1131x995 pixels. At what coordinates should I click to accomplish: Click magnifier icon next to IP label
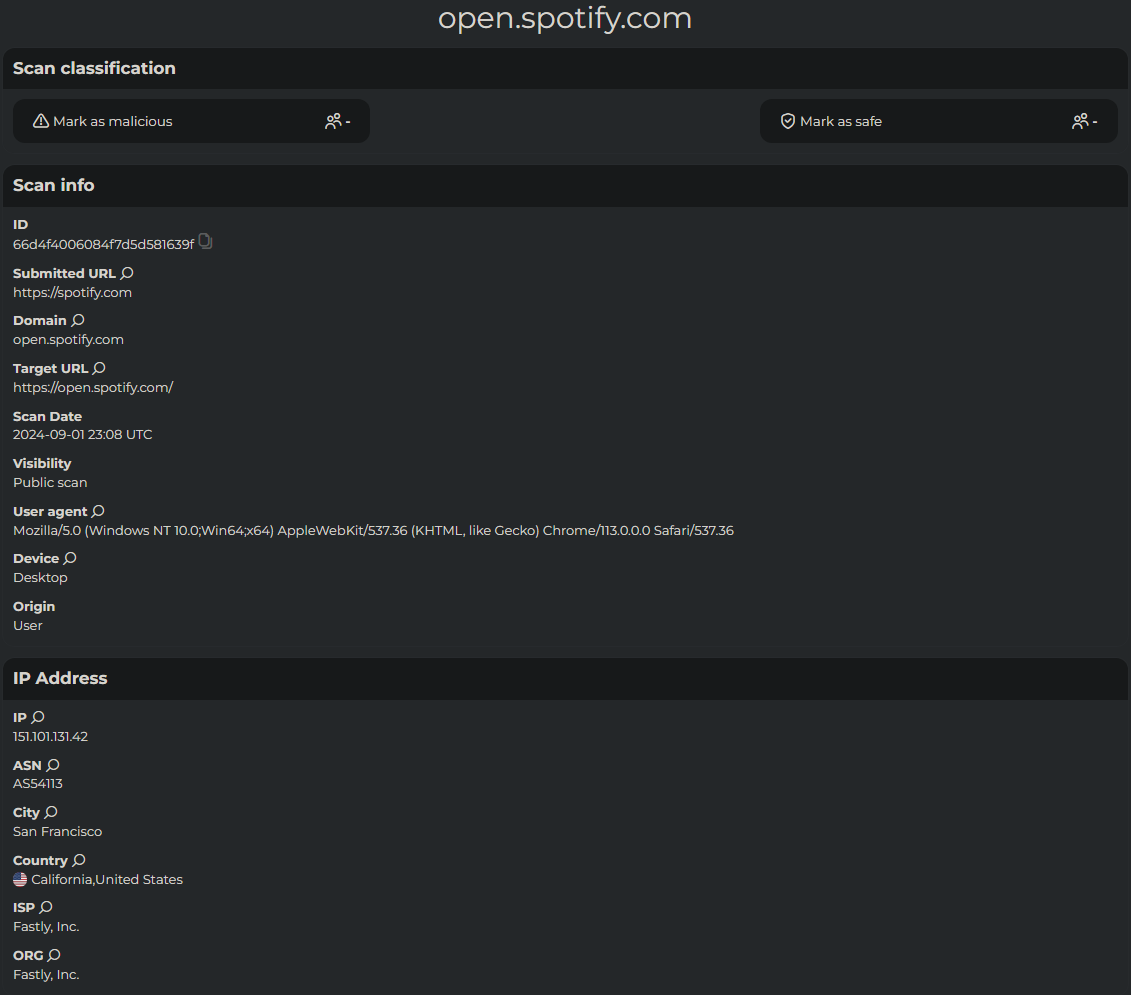38,717
